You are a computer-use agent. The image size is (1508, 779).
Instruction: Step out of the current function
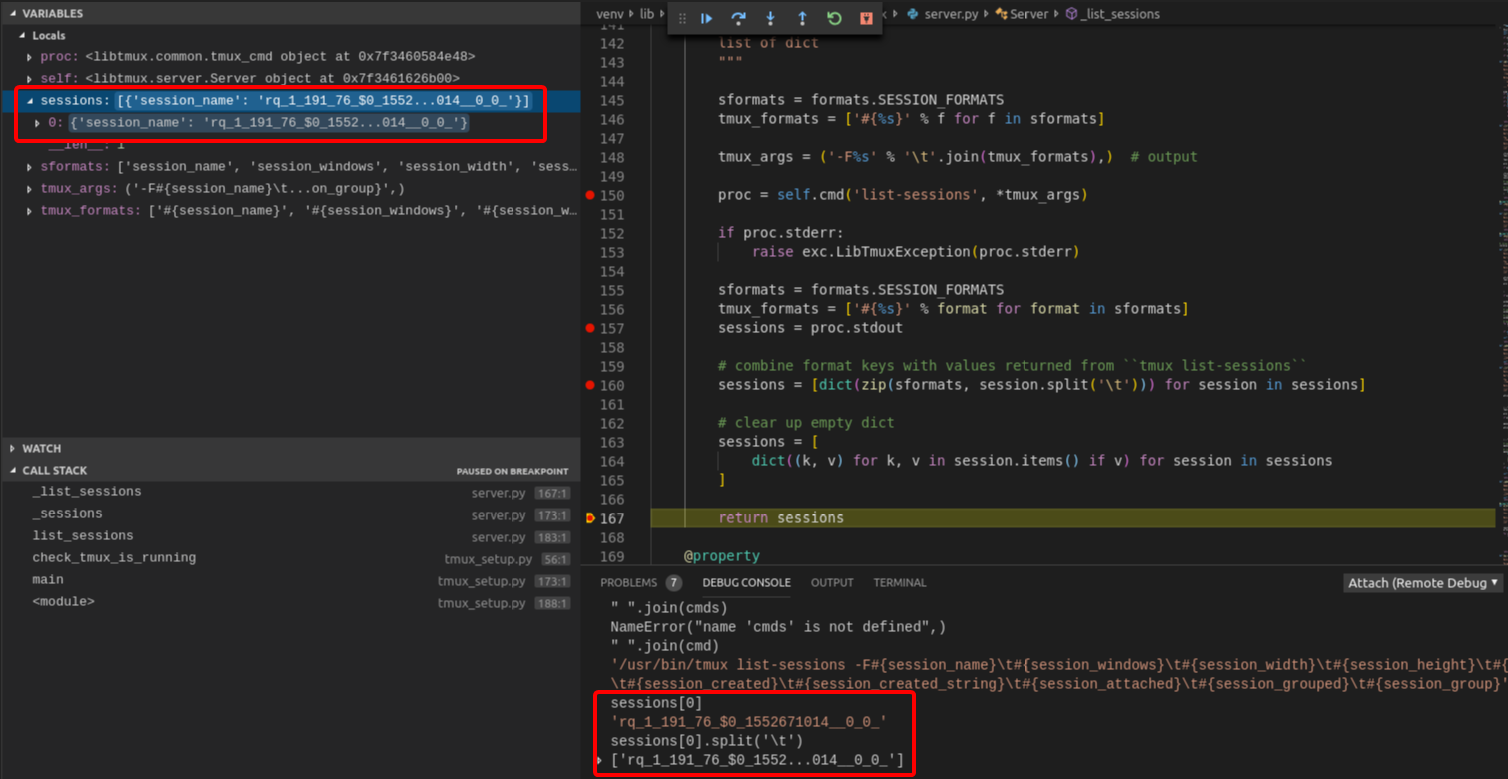point(802,18)
